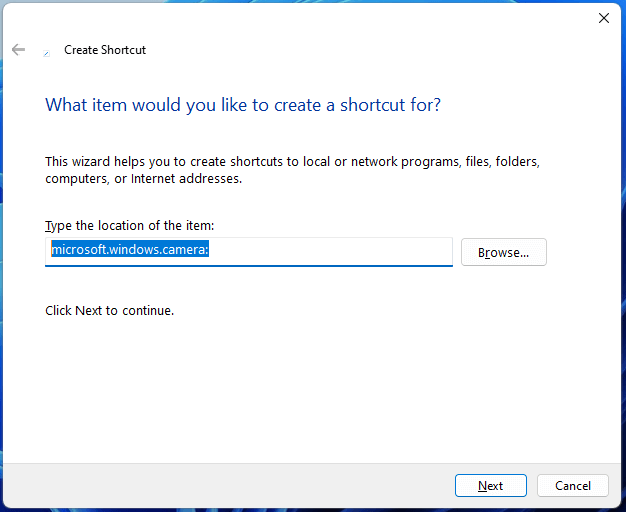Place cursor in highlighted microsoft.windows.camera: text
Screen dimensions: 626x512
click(x=130, y=249)
